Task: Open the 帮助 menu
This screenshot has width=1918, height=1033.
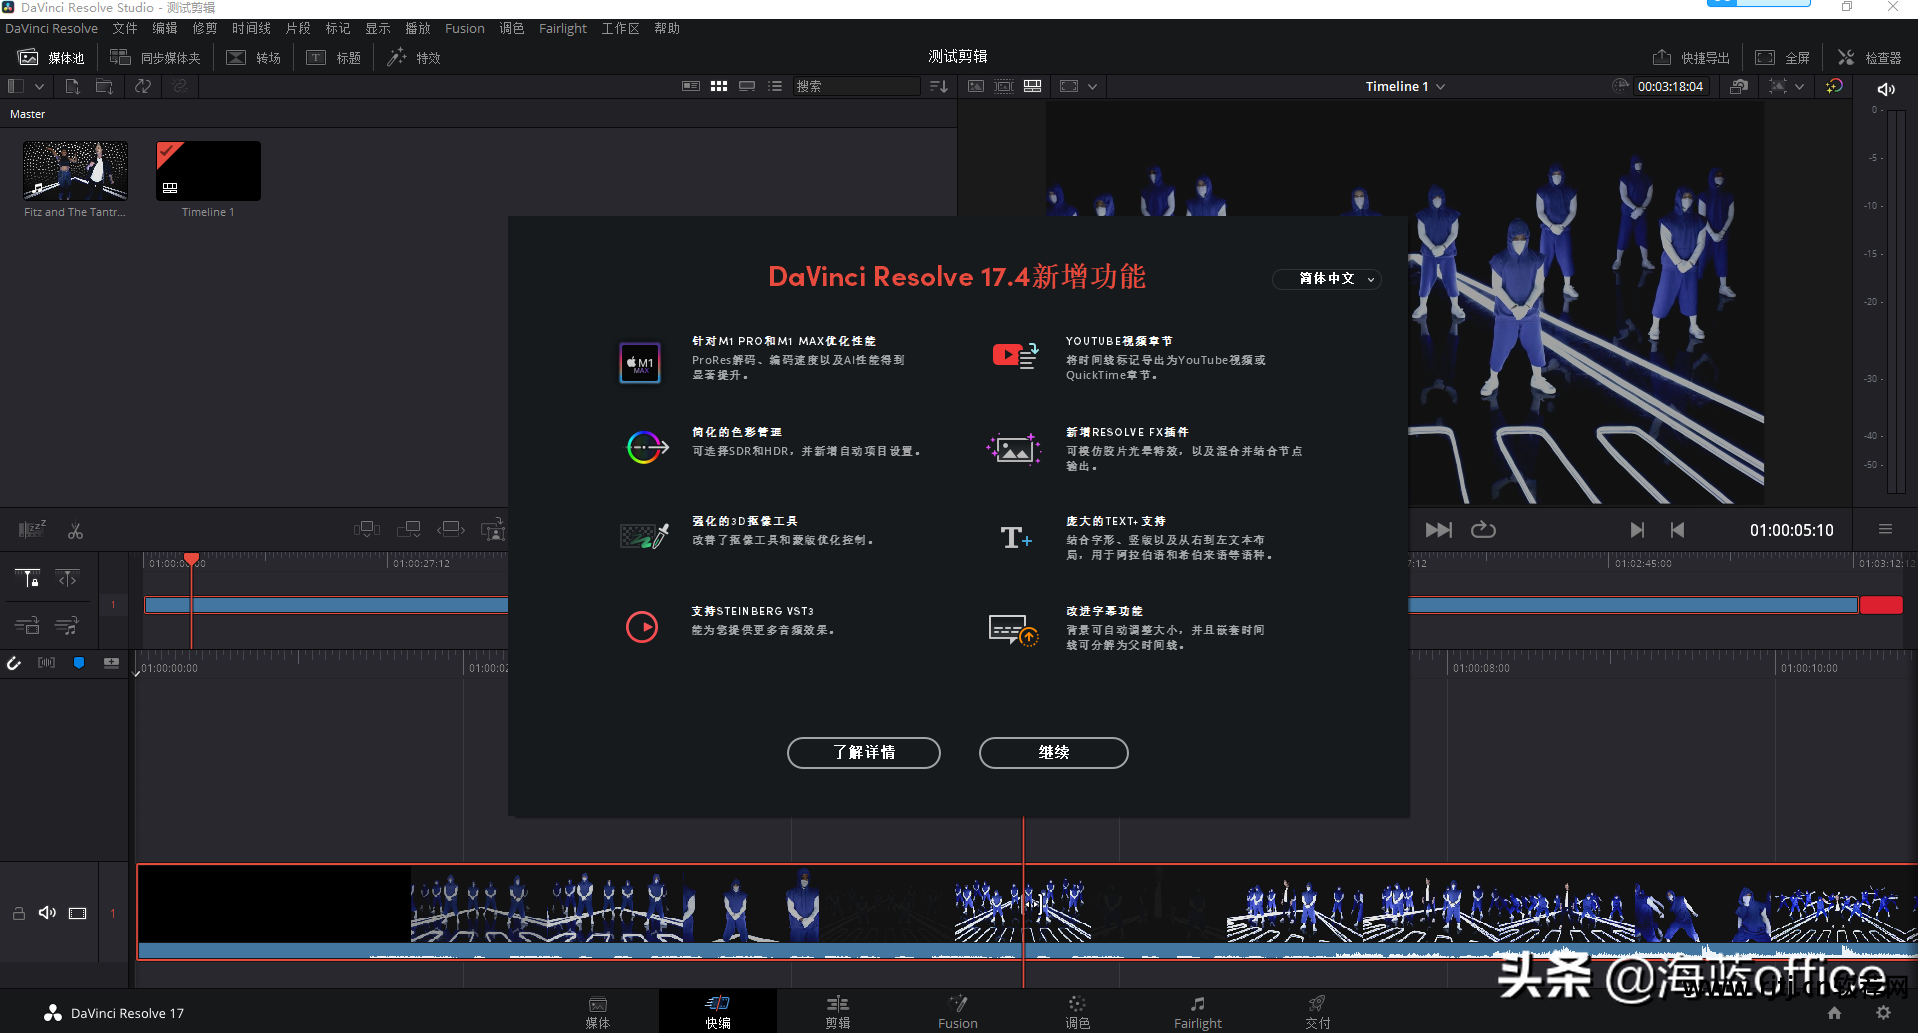Action: coord(667,28)
